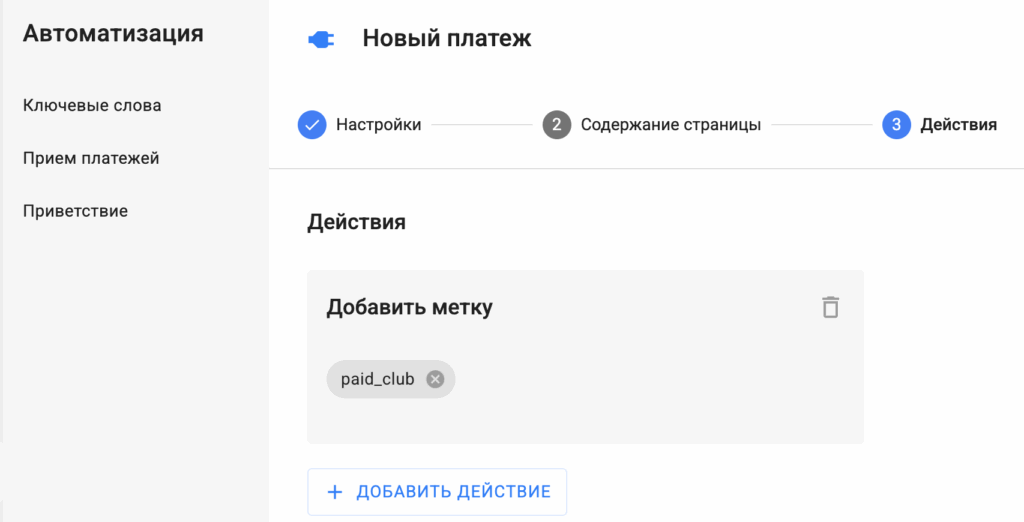Delete the Добавить метку action with trash icon
The image size is (1024, 522).
coord(830,307)
